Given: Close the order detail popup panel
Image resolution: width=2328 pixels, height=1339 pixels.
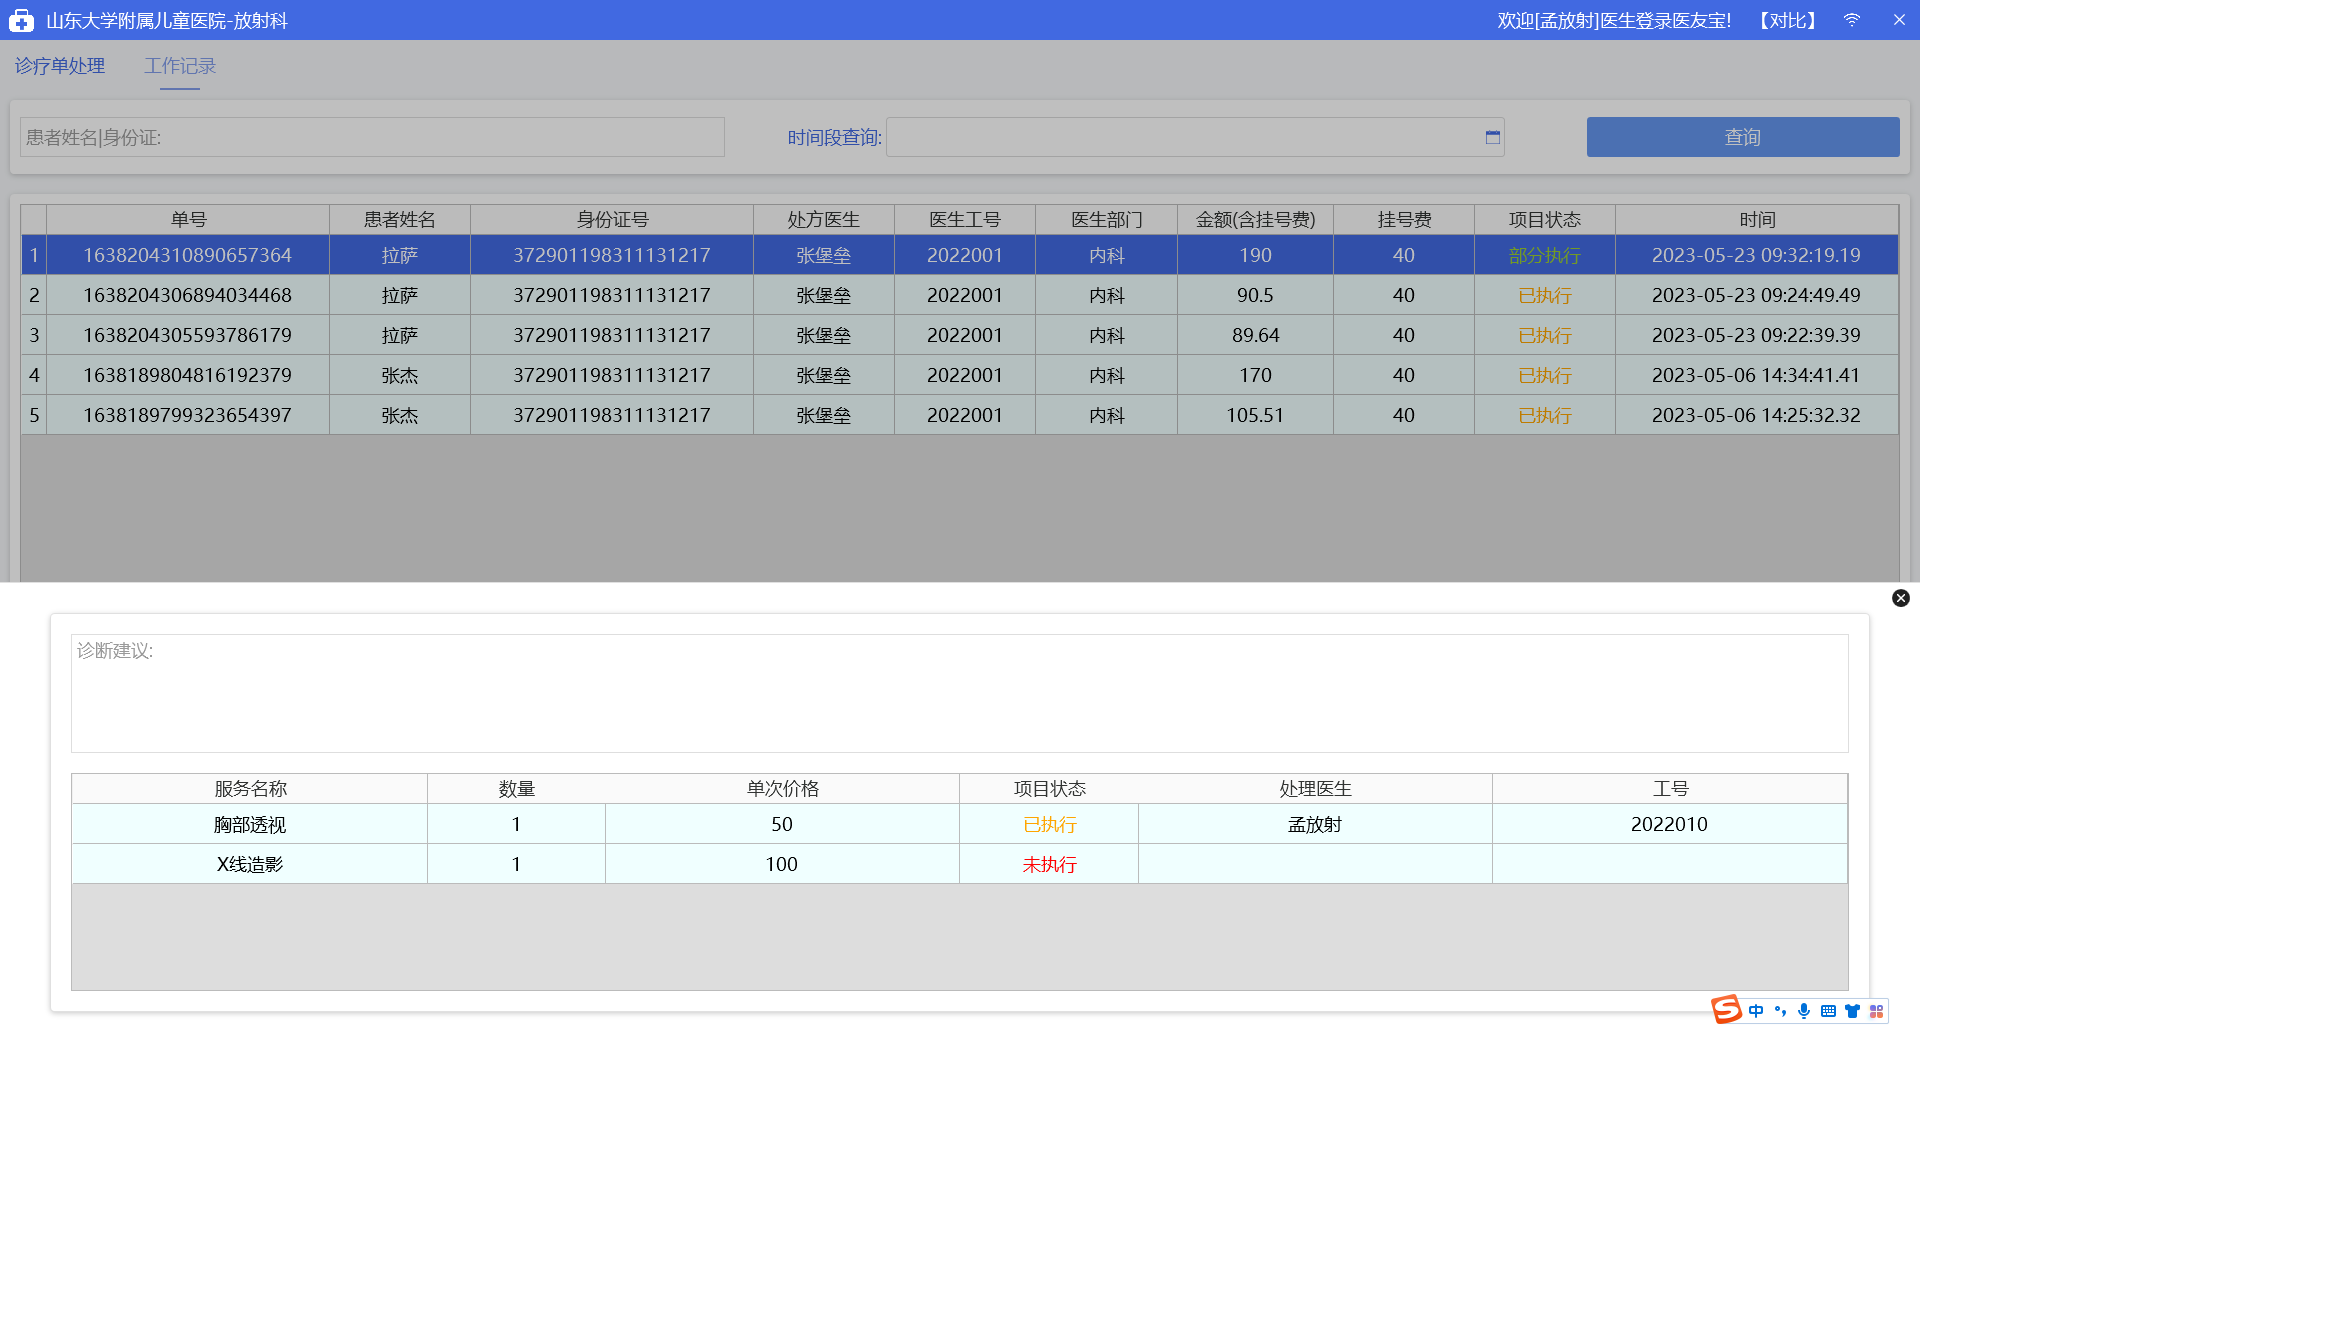Looking at the screenshot, I should pos(1901,598).
